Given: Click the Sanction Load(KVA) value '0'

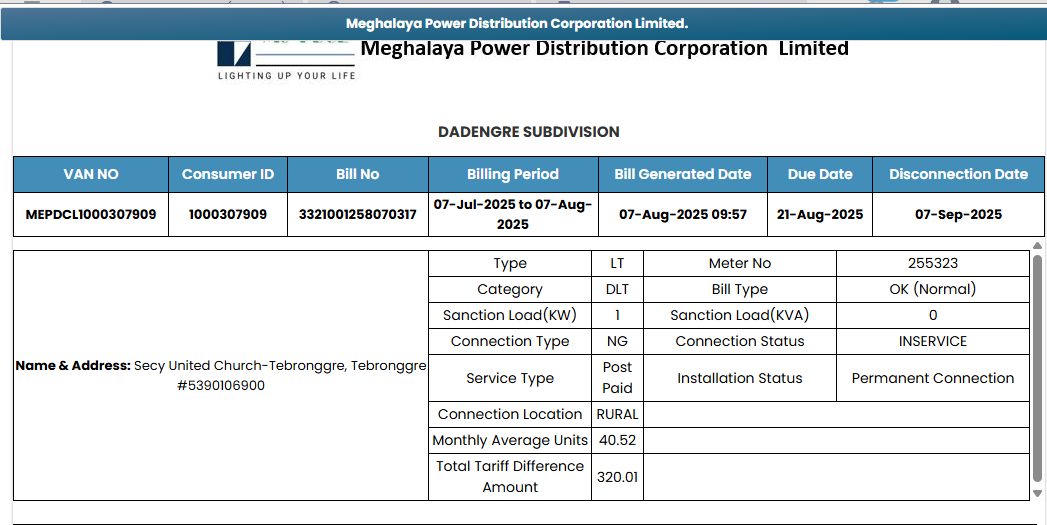Looking at the screenshot, I should click(933, 315).
